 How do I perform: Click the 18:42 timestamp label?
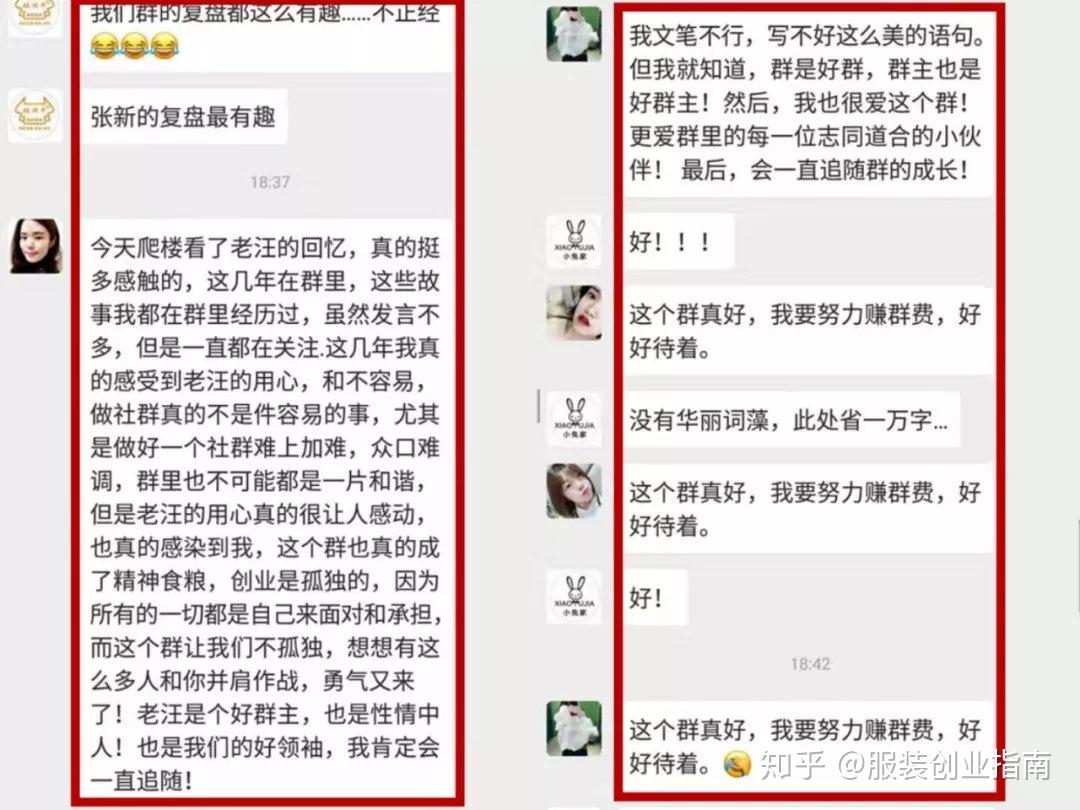point(810,664)
